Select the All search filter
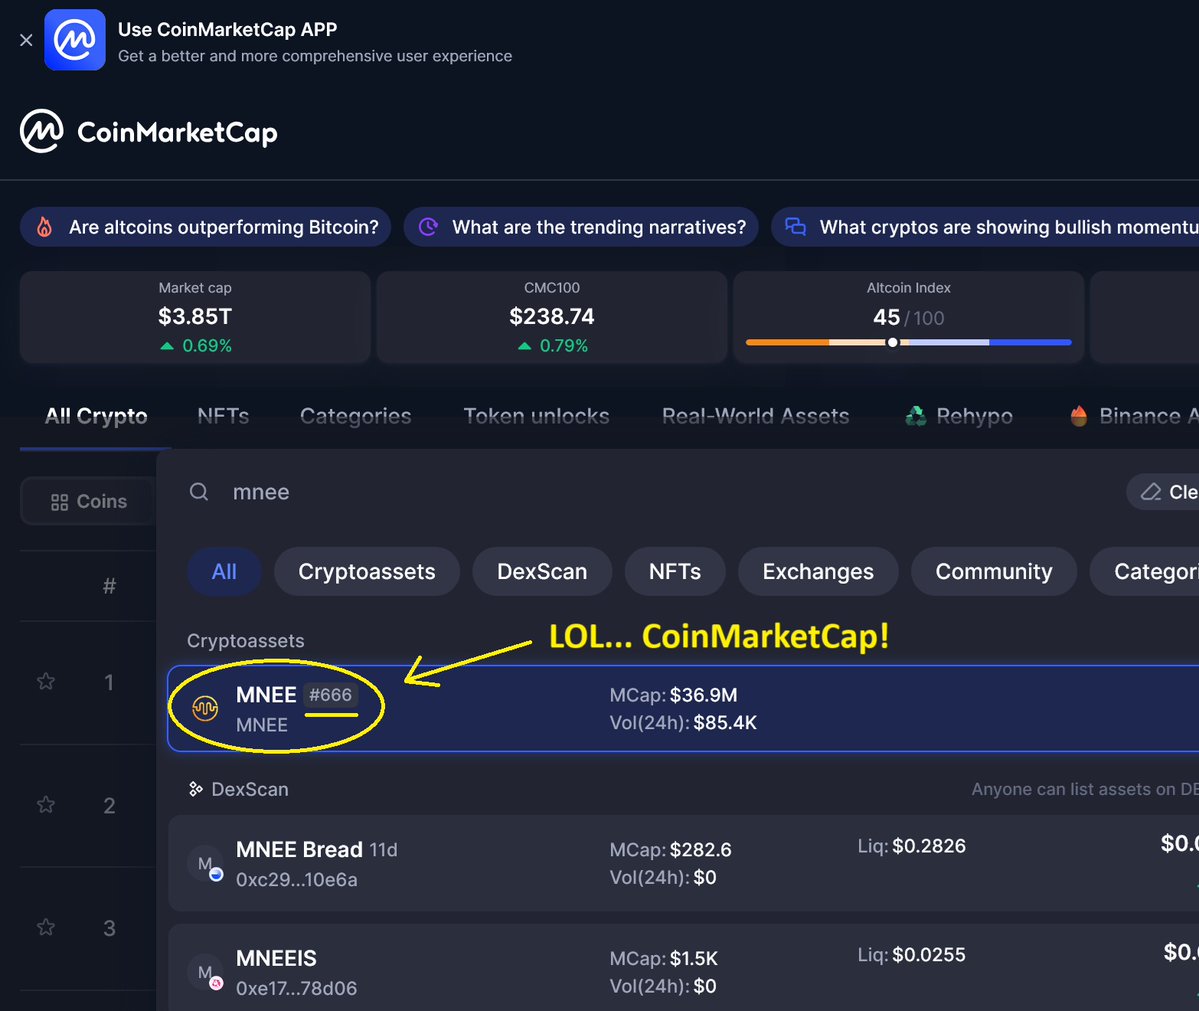The image size is (1199, 1011). coord(224,571)
